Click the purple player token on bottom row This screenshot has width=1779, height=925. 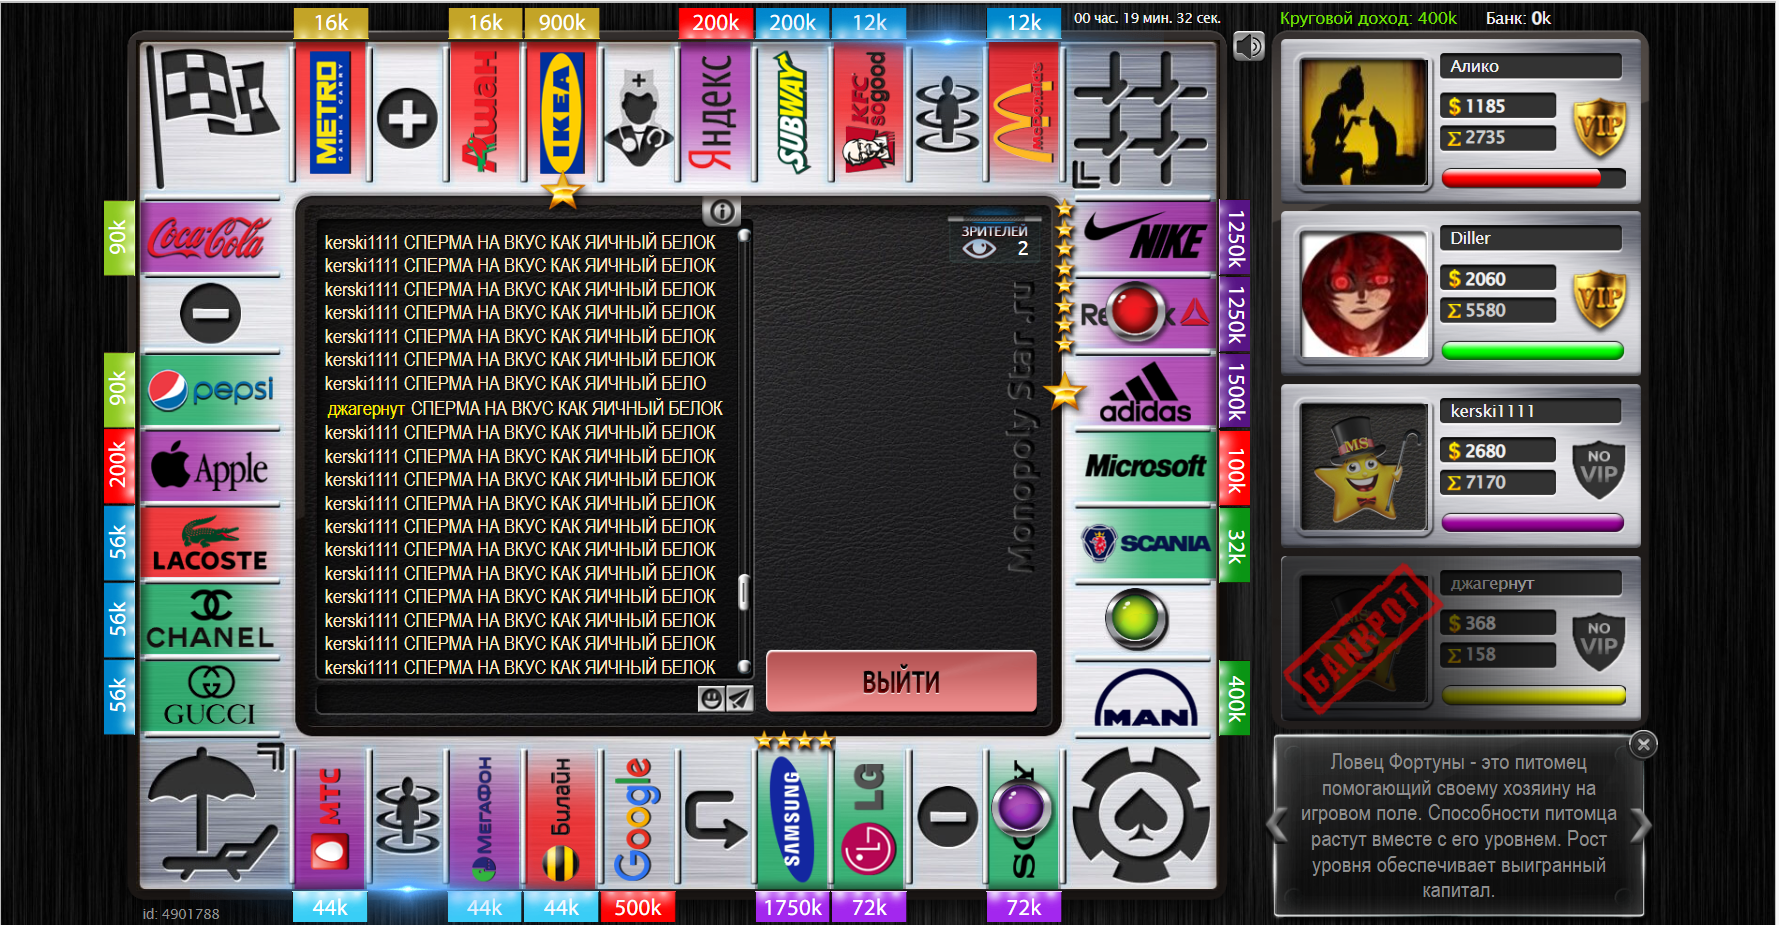click(x=1020, y=808)
